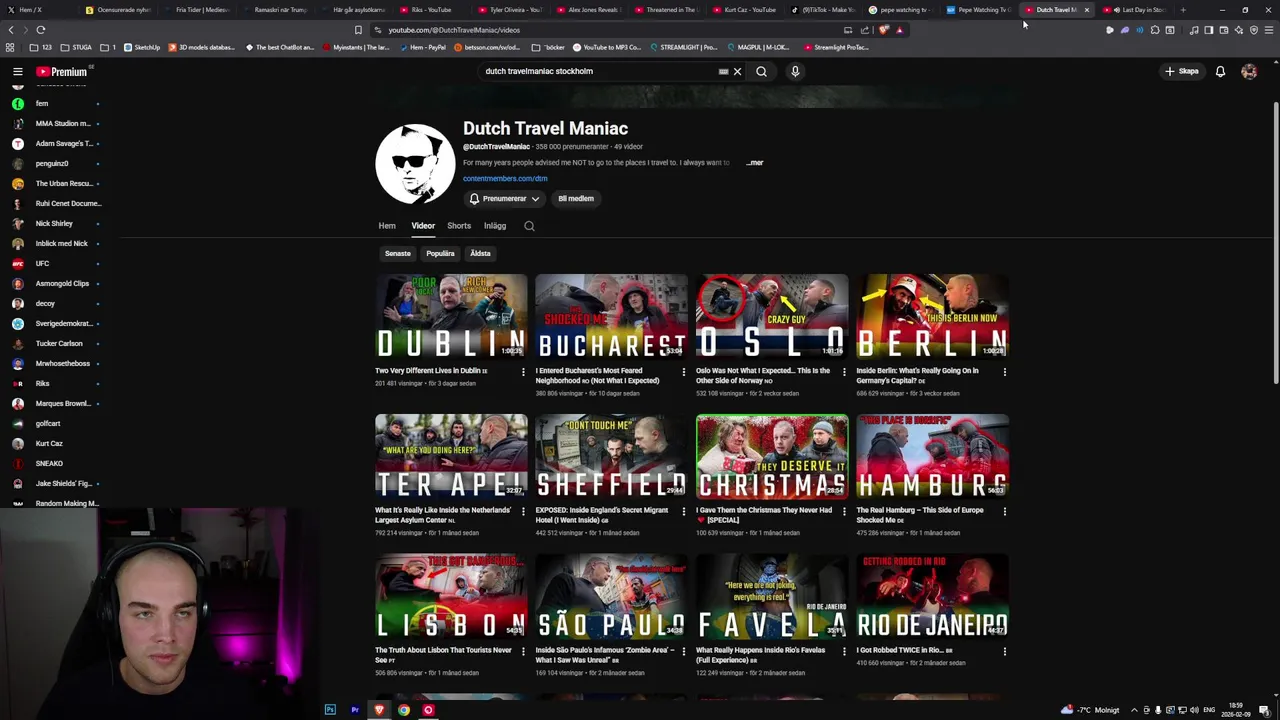The image size is (1280, 720).
Task: Reload the page in browser
Action: click(x=40, y=30)
